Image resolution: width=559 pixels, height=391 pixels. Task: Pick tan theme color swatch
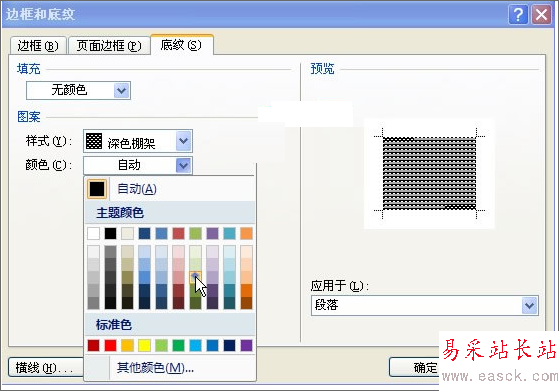128,233
